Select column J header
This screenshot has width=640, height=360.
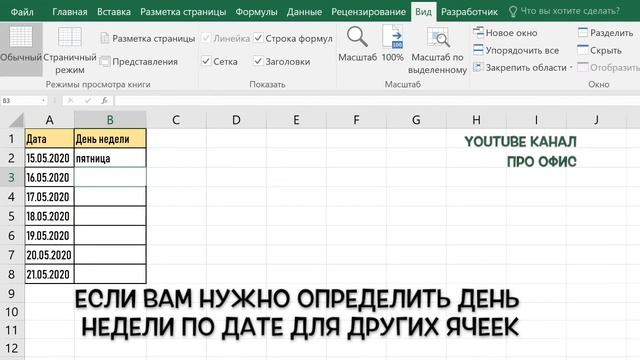(596, 120)
